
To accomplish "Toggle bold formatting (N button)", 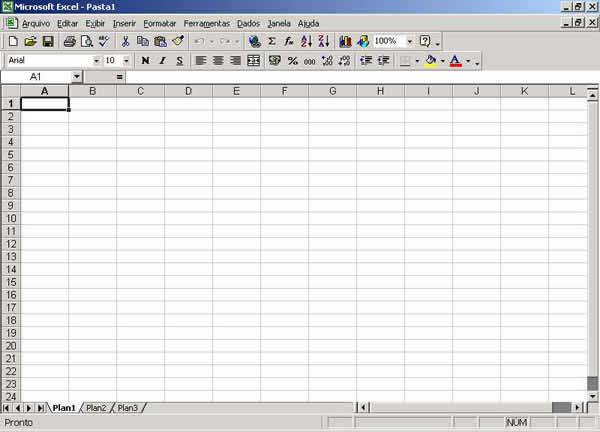I will [x=145, y=61].
